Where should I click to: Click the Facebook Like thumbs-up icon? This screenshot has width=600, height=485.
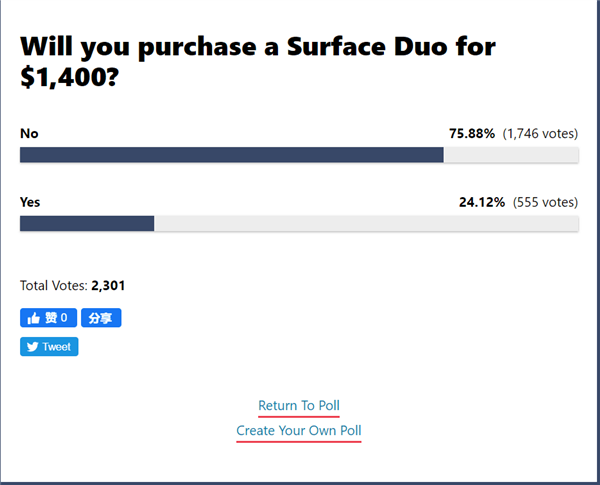34,318
